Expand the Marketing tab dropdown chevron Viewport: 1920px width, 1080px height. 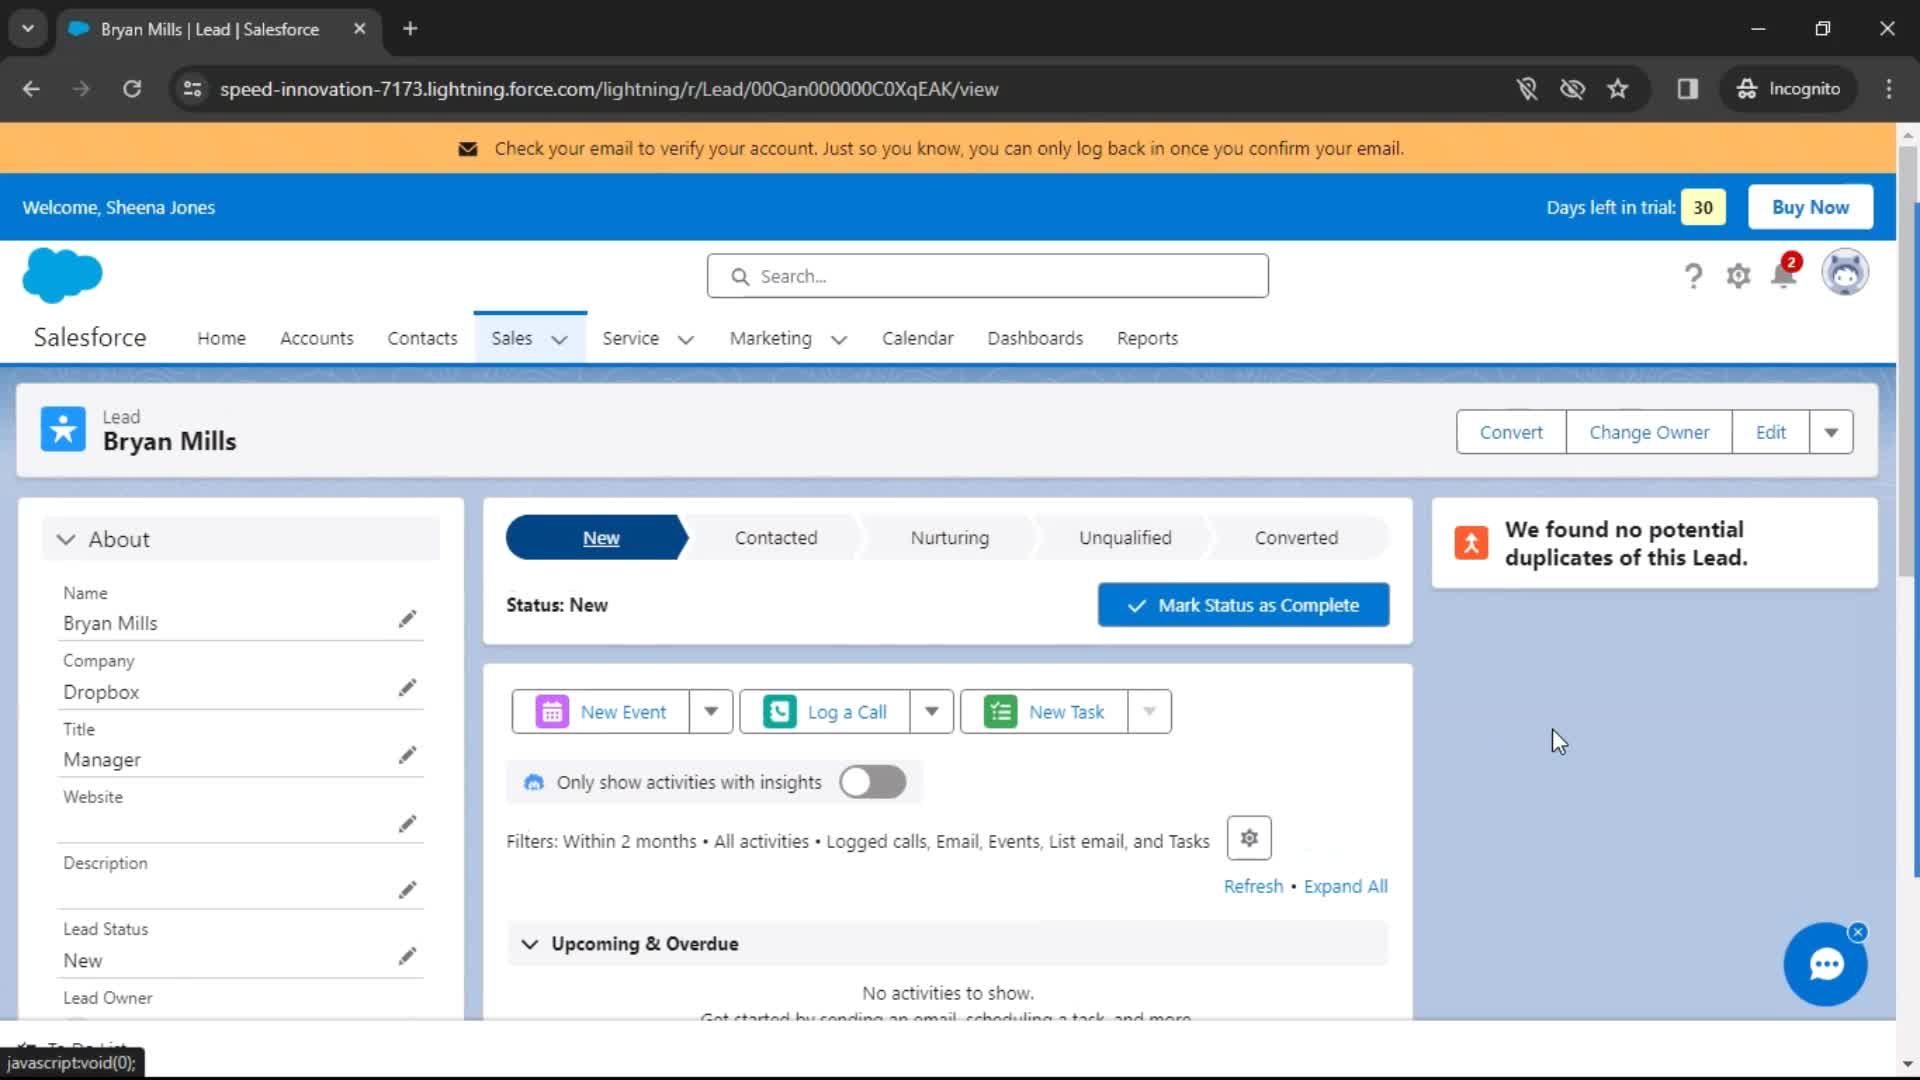839,339
